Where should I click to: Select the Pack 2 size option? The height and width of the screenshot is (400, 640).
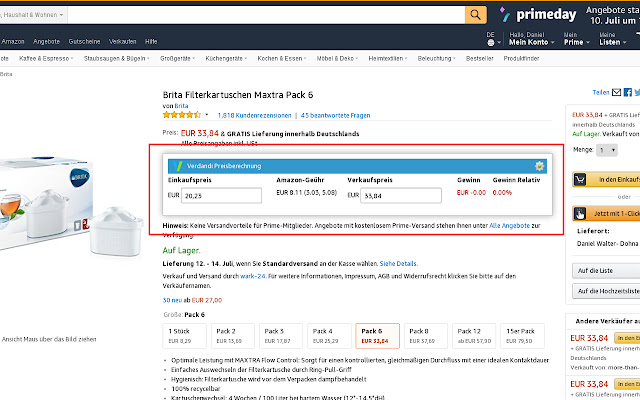[x=233, y=336]
